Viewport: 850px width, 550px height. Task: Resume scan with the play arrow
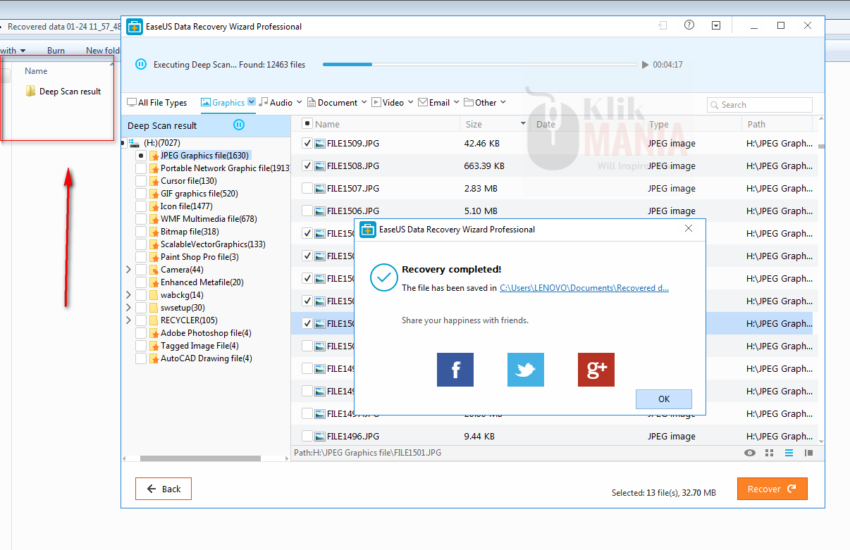pyautogui.click(x=645, y=64)
